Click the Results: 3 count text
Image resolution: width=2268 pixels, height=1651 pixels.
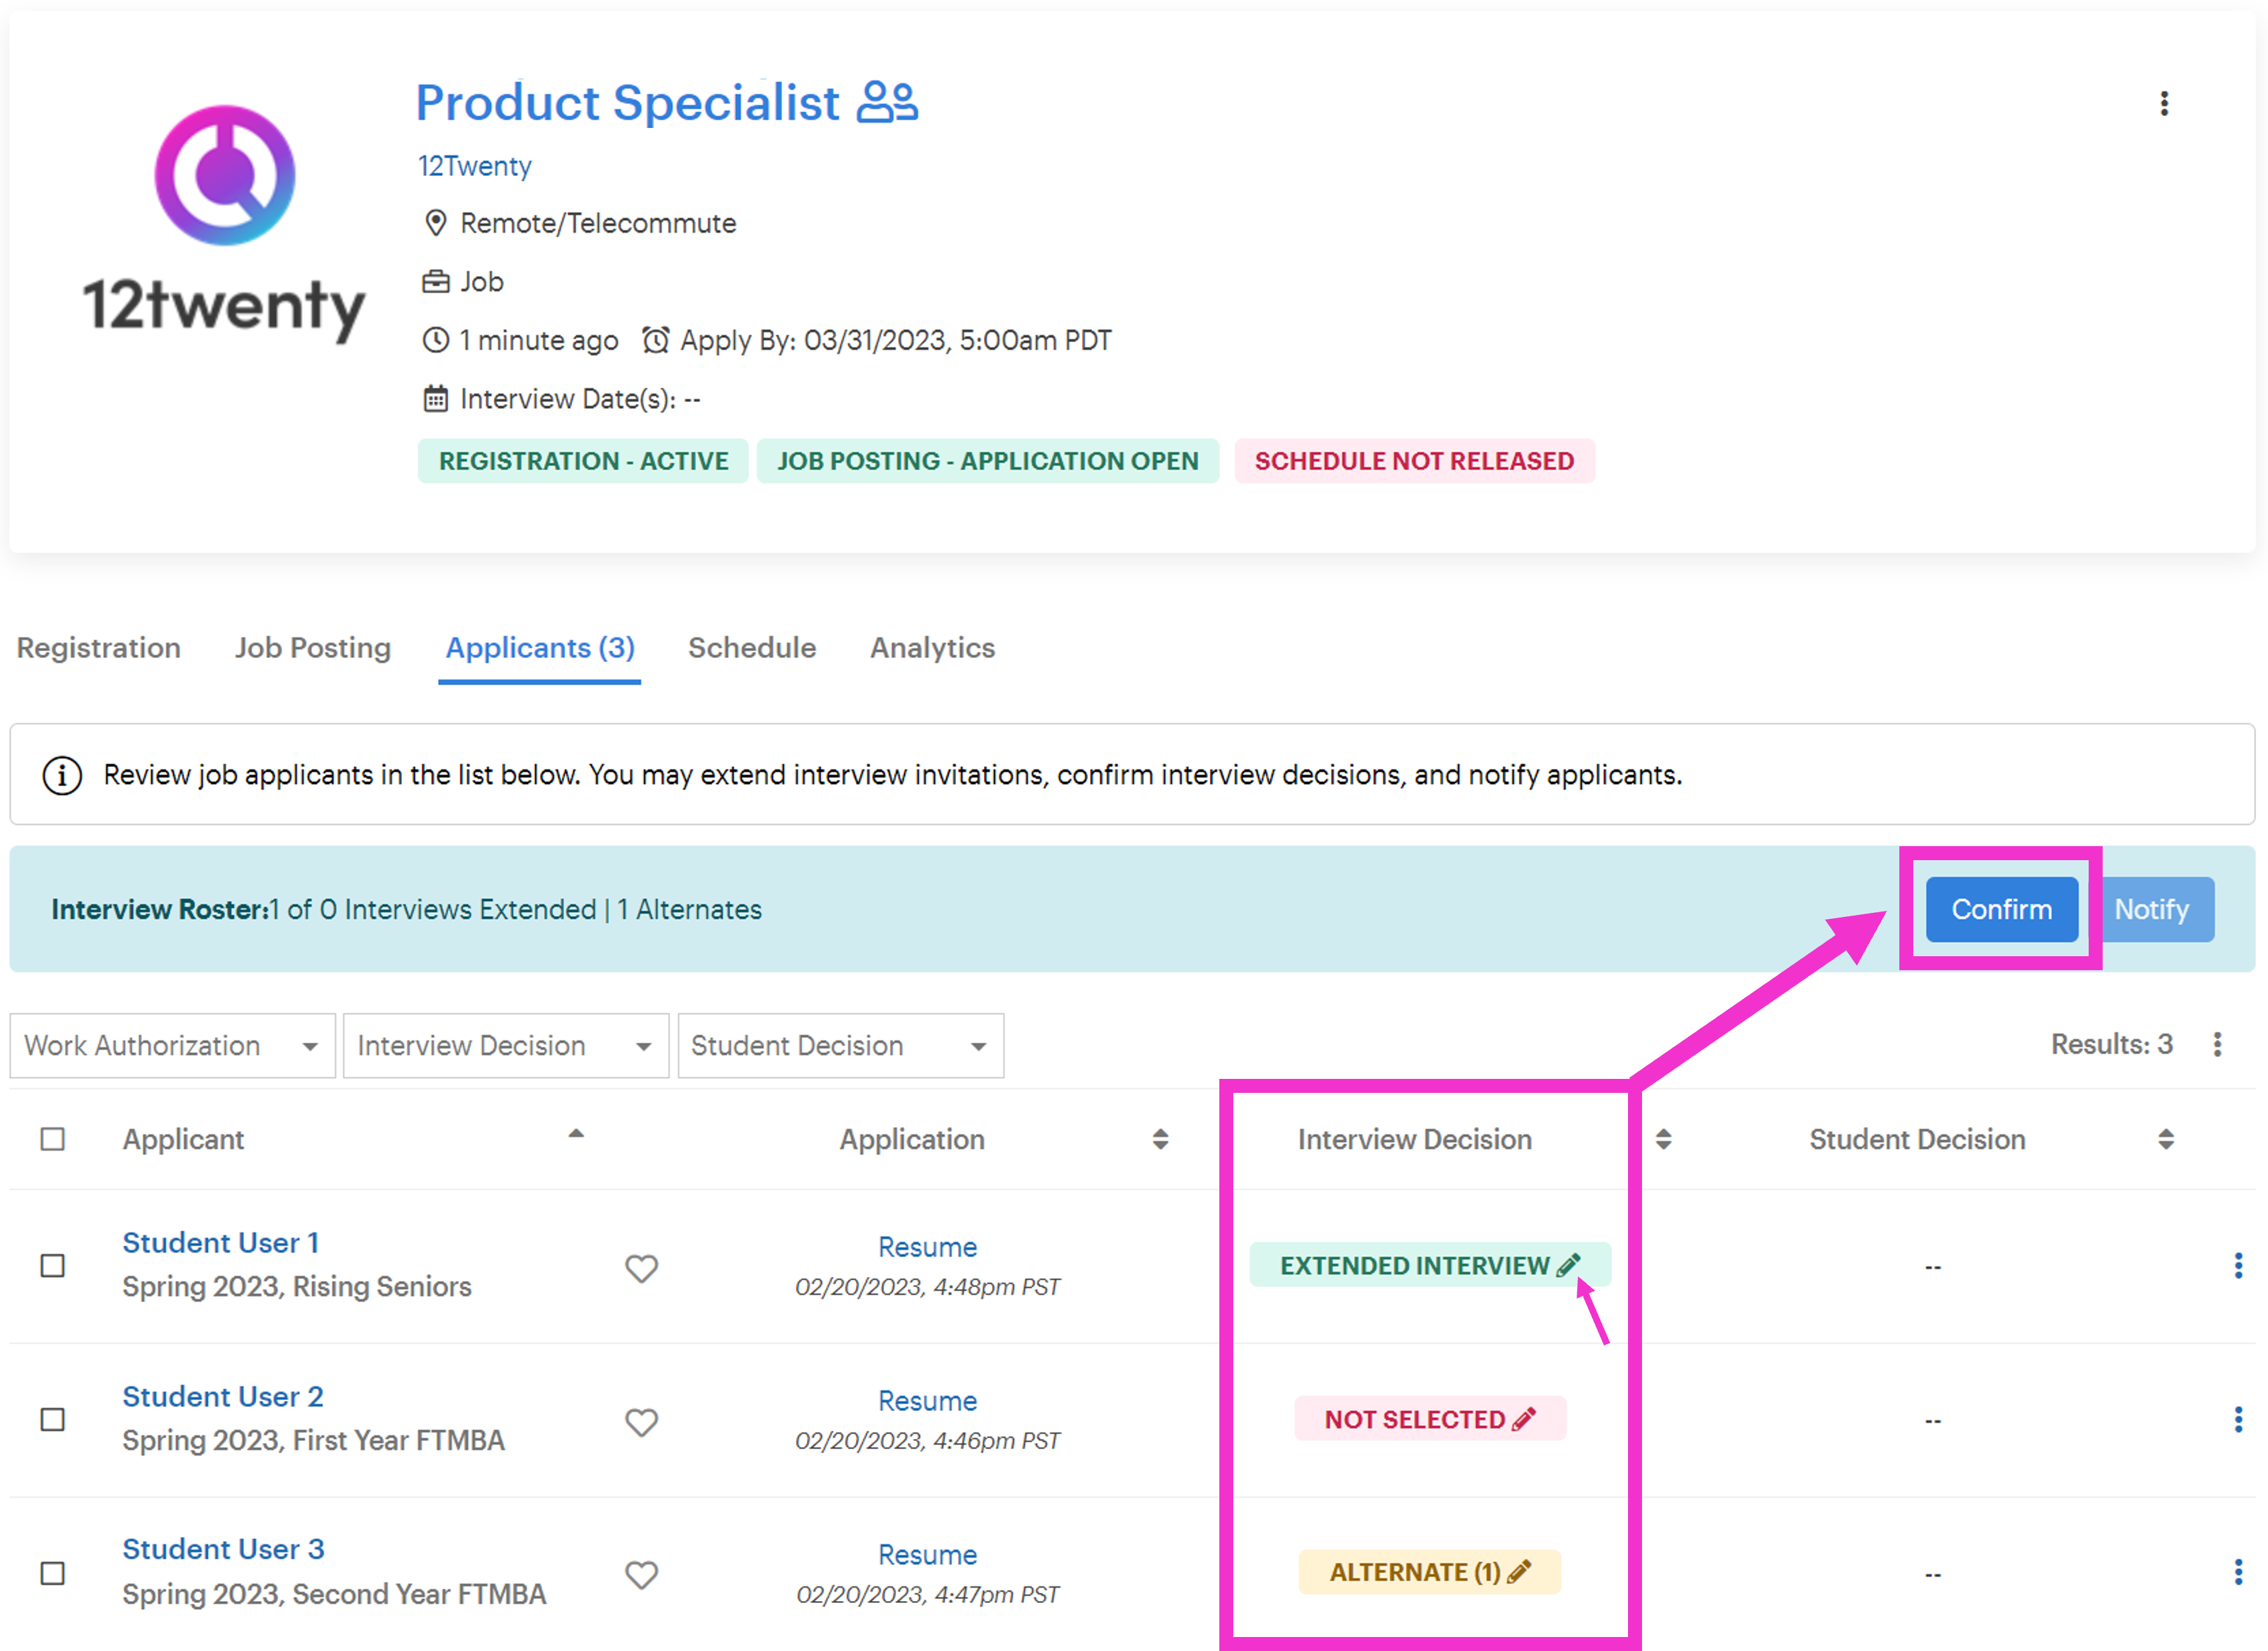coord(2112,1044)
